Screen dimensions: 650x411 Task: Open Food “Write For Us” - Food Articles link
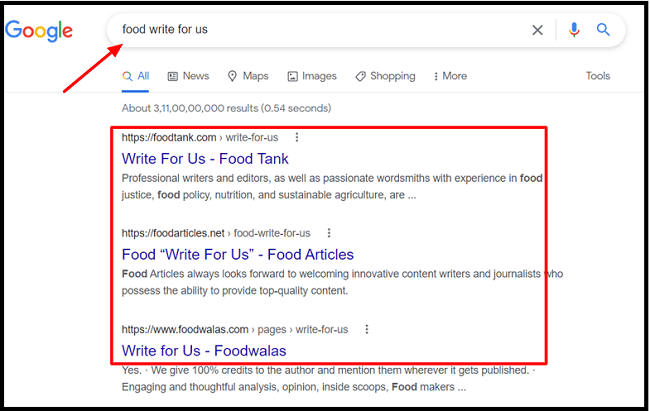tap(238, 255)
